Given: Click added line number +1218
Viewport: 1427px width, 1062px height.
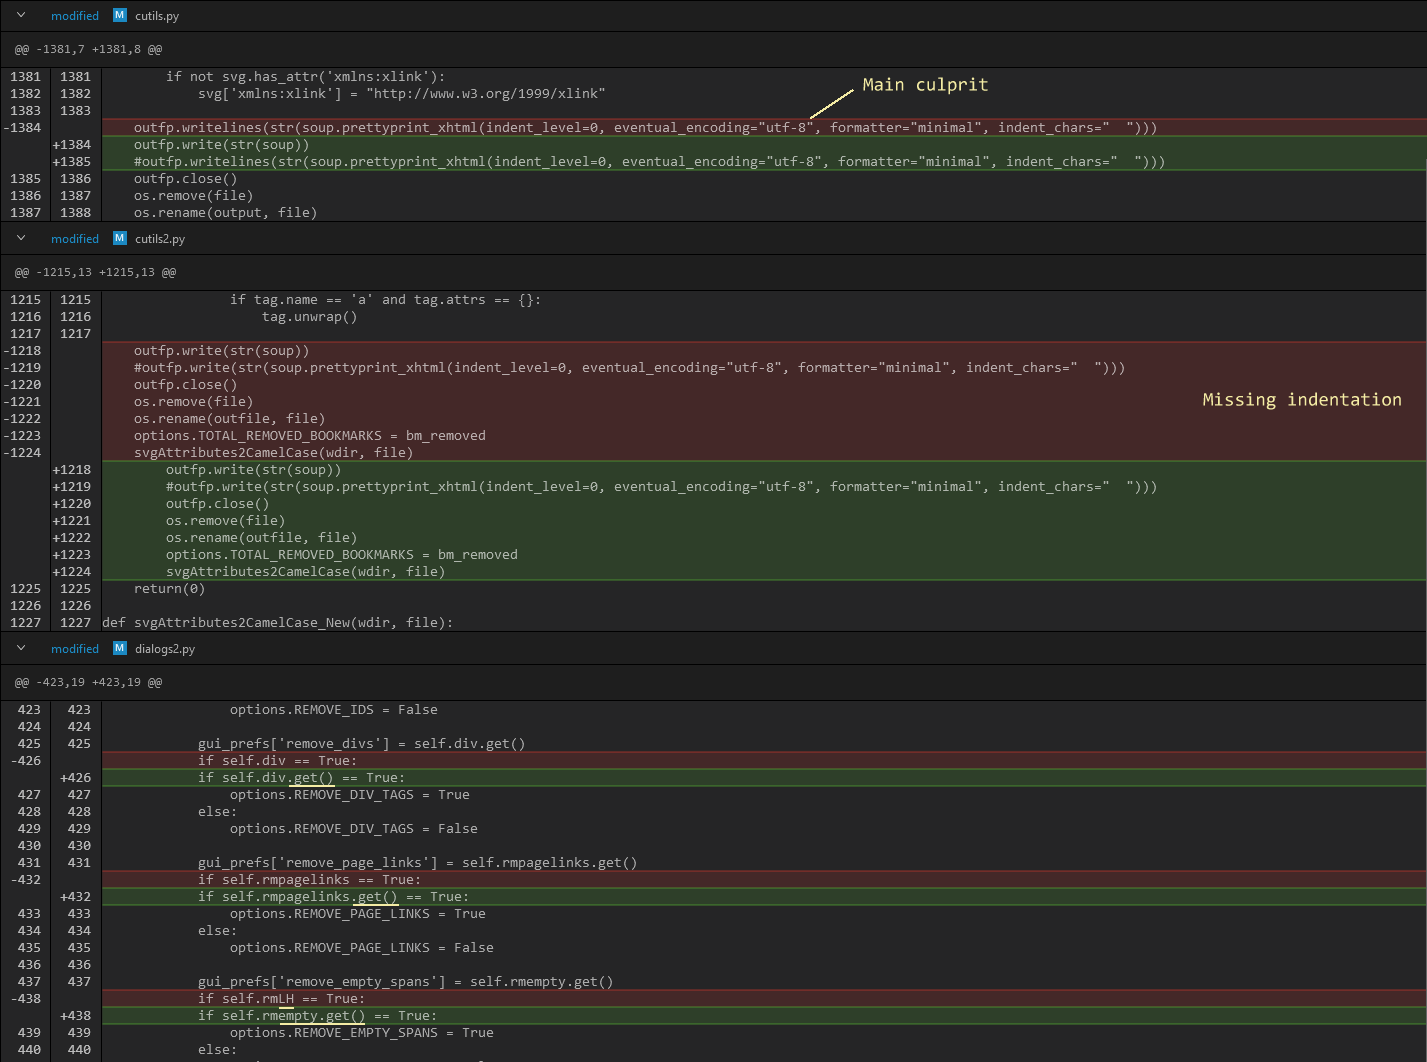Looking at the screenshot, I should point(71,470).
